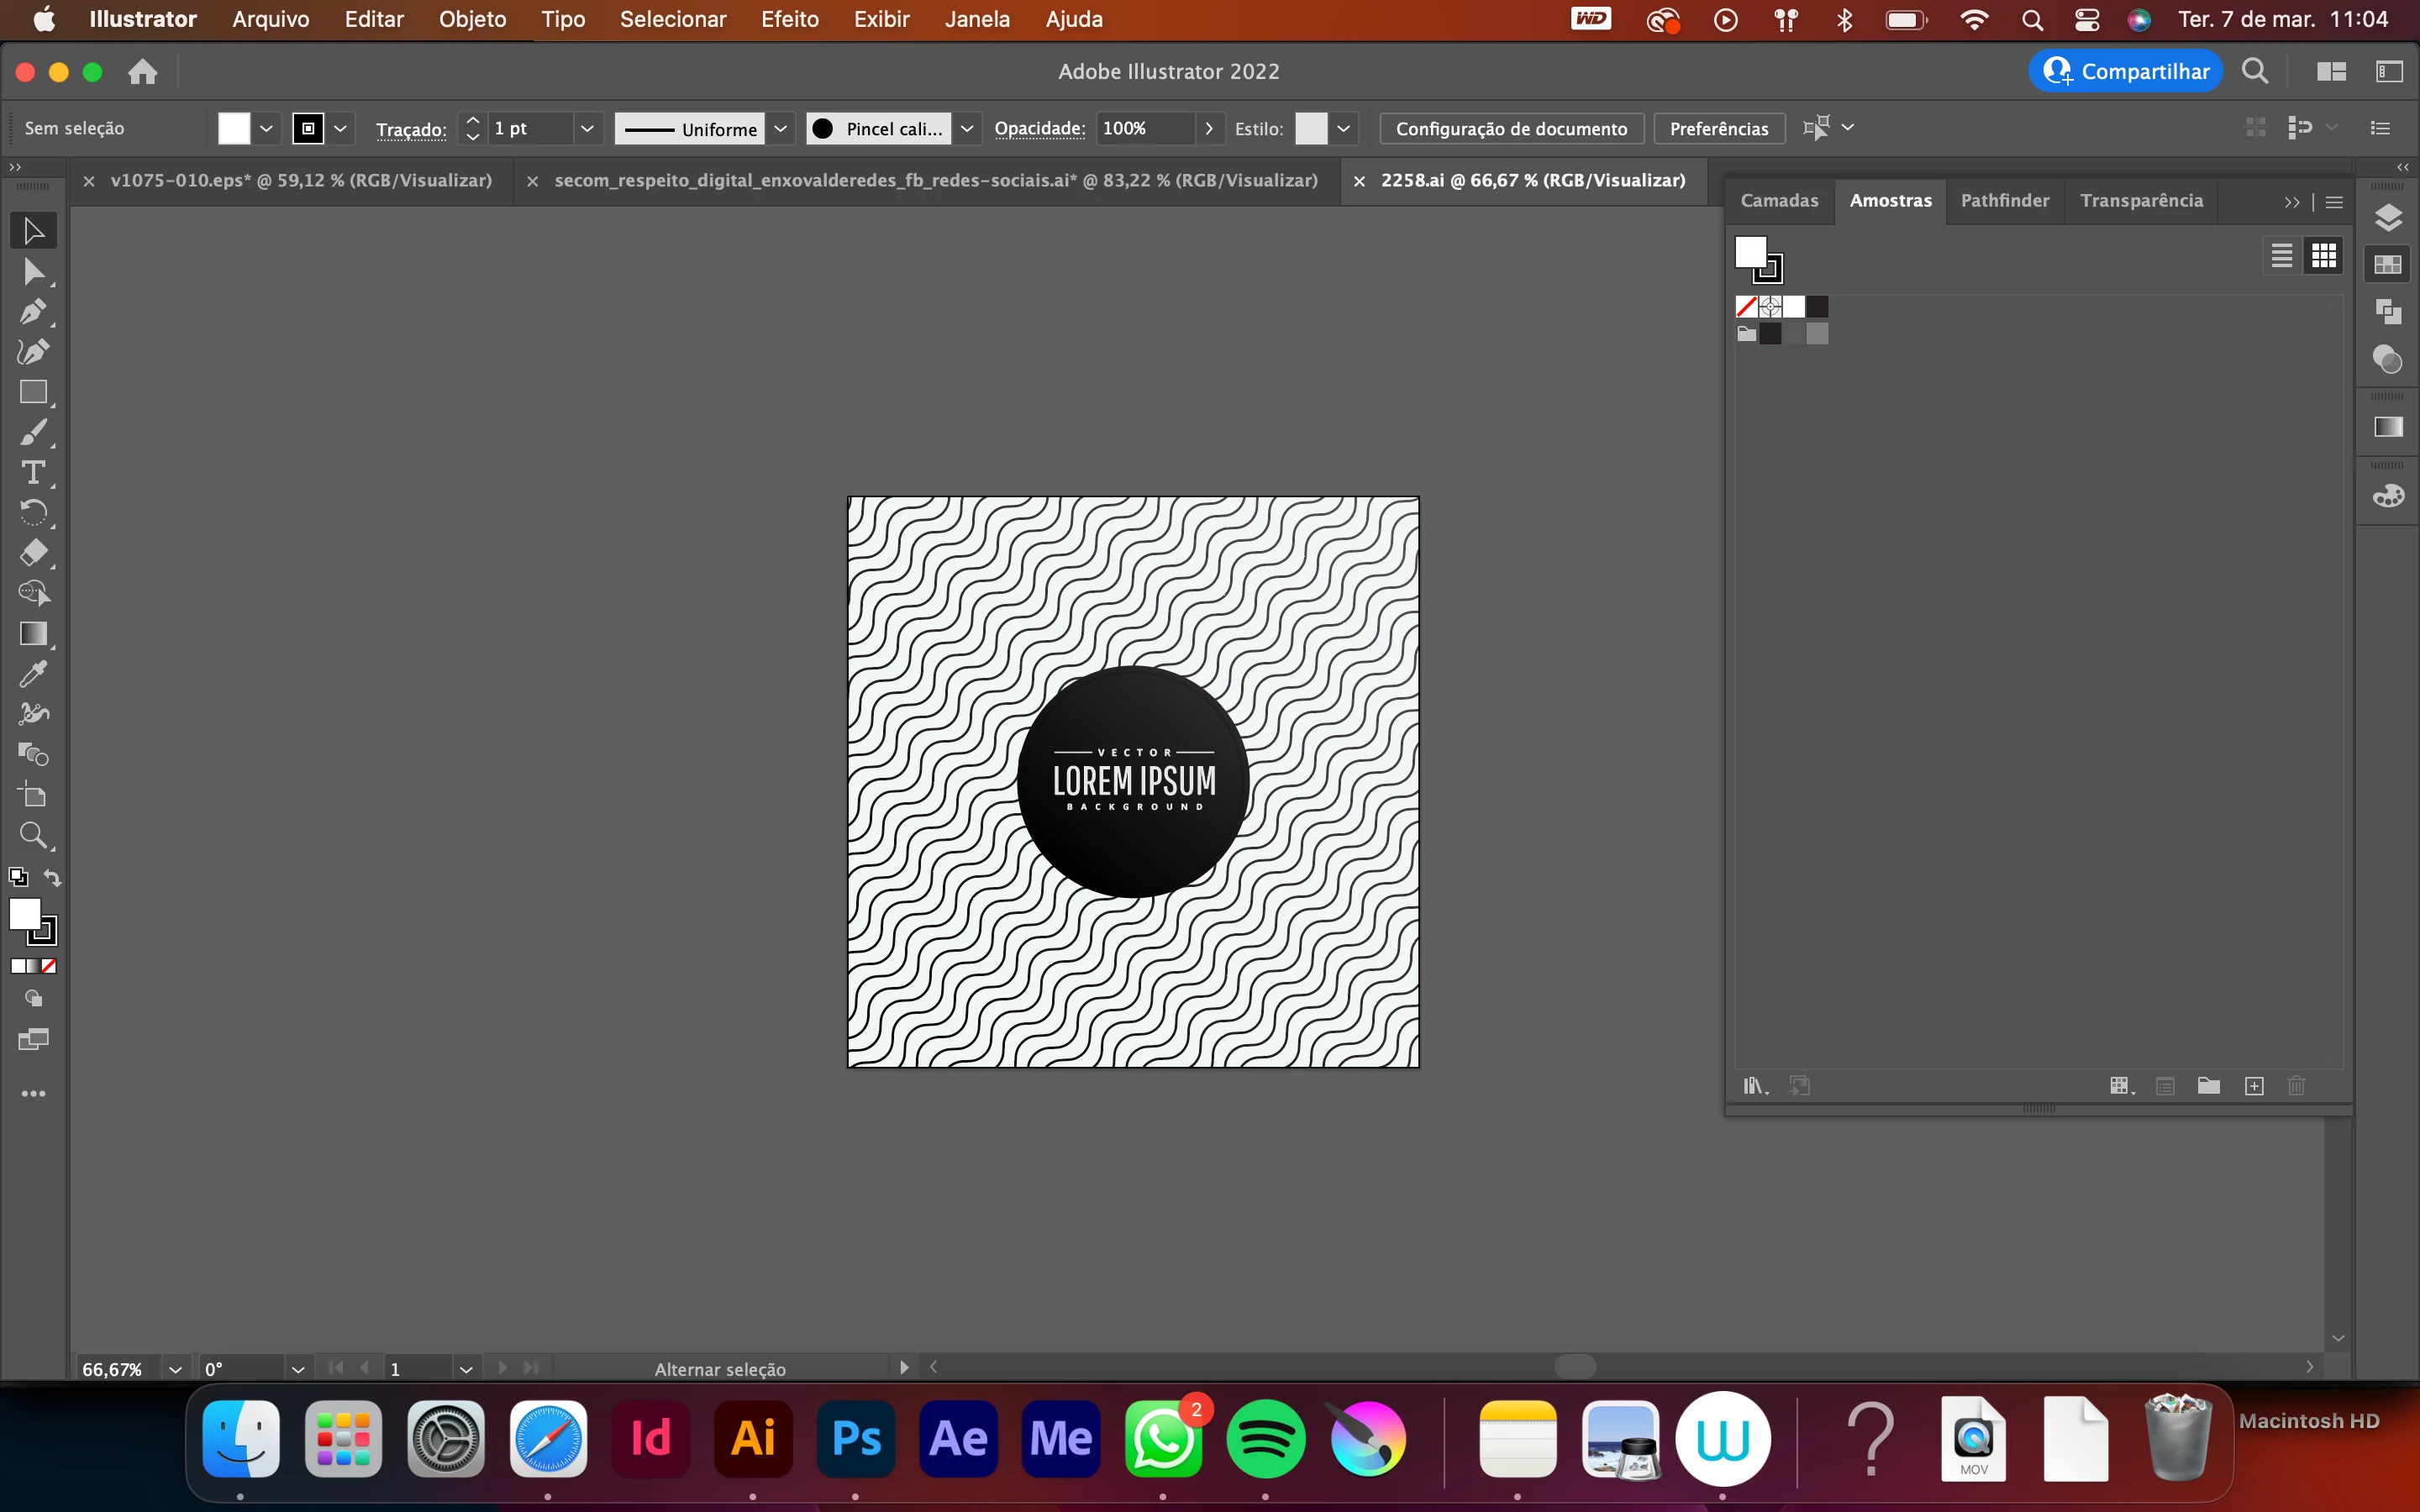
Task: Click Configuração de documento button
Action: point(1511,128)
